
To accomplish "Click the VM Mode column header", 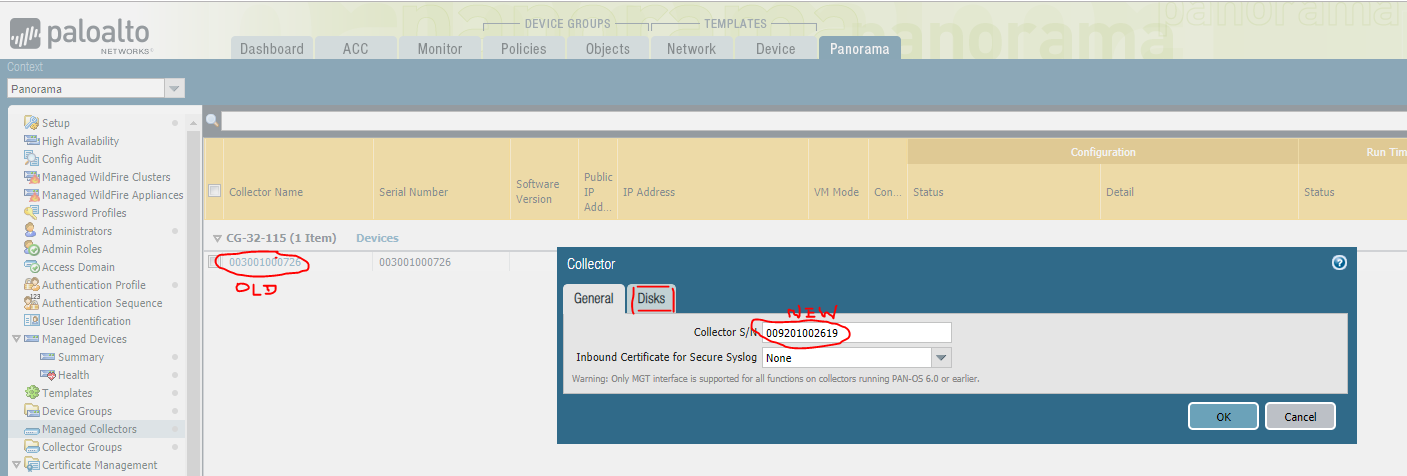I will coord(838,192).
